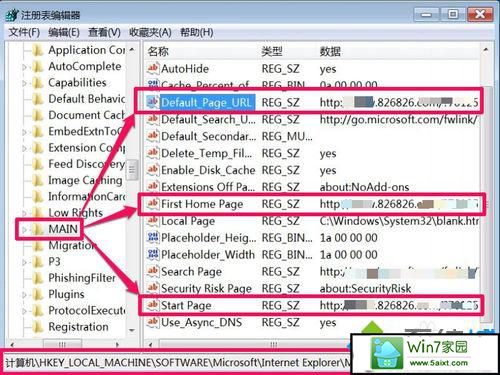Sort by the 类型 column header

(x=272, y=52)
